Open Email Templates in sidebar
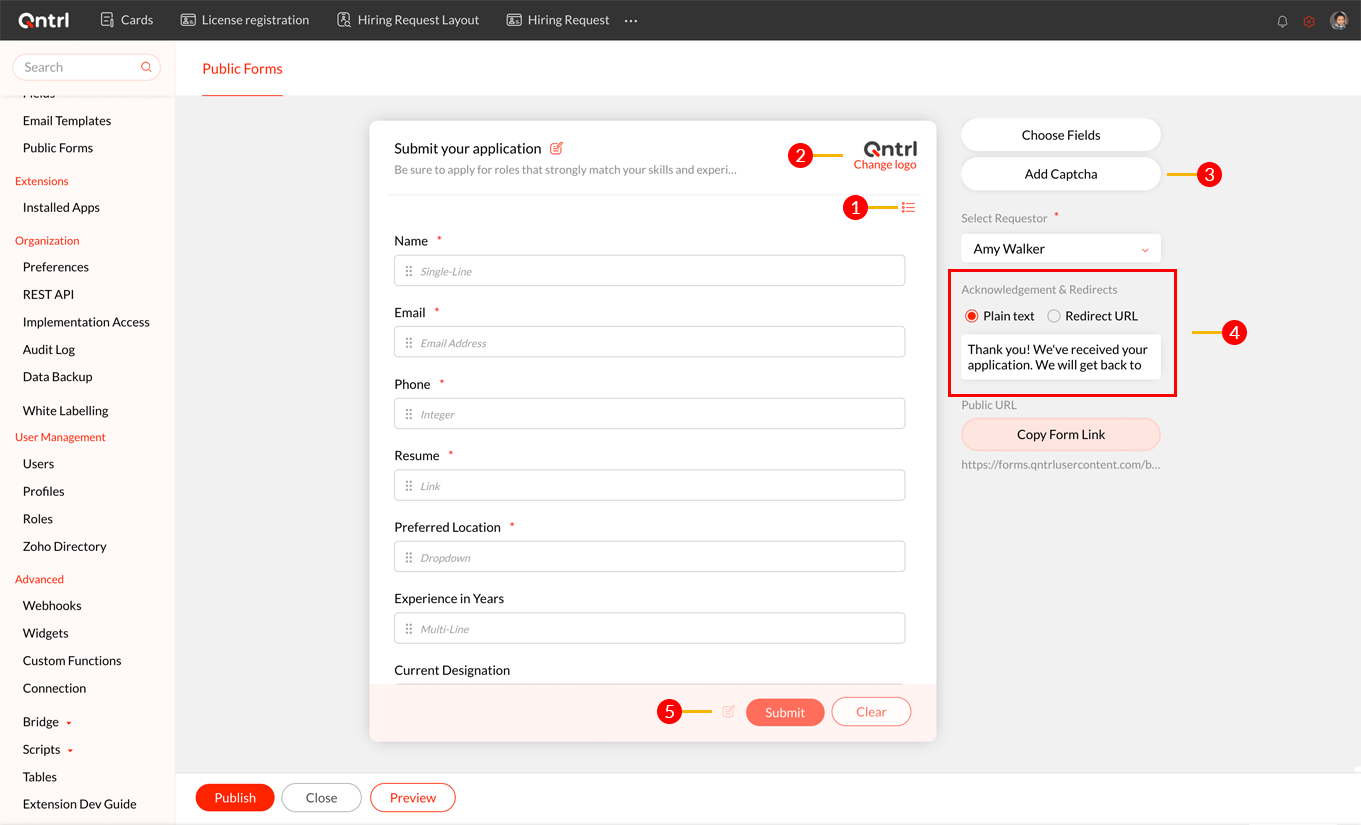This screenshot has height=825, width=1361. [67, 121]
